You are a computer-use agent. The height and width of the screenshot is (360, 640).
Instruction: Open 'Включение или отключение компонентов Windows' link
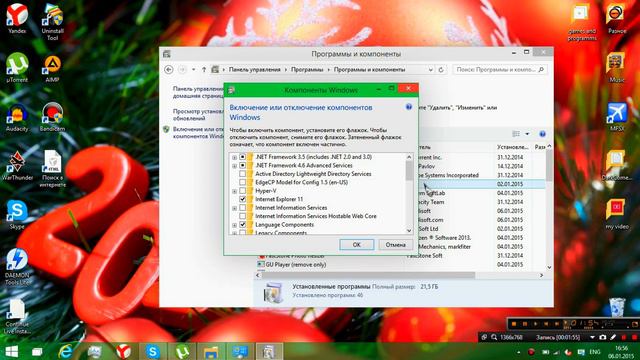pyautogui.click(x=198, y=133)
